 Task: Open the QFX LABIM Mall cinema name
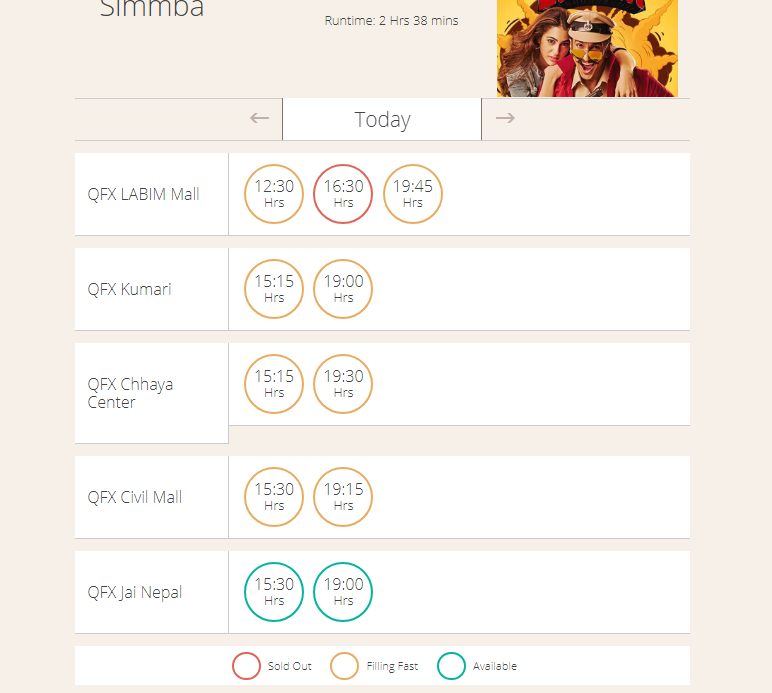click(143, 194)
